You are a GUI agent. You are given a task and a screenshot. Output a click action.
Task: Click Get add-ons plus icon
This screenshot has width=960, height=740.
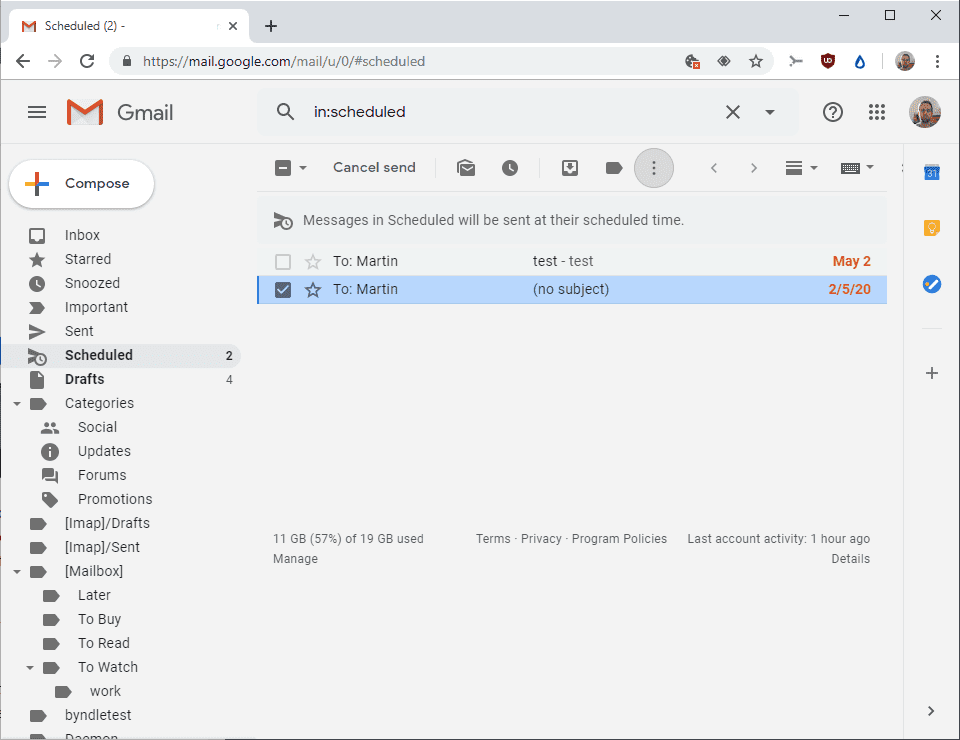click(932, 373)
